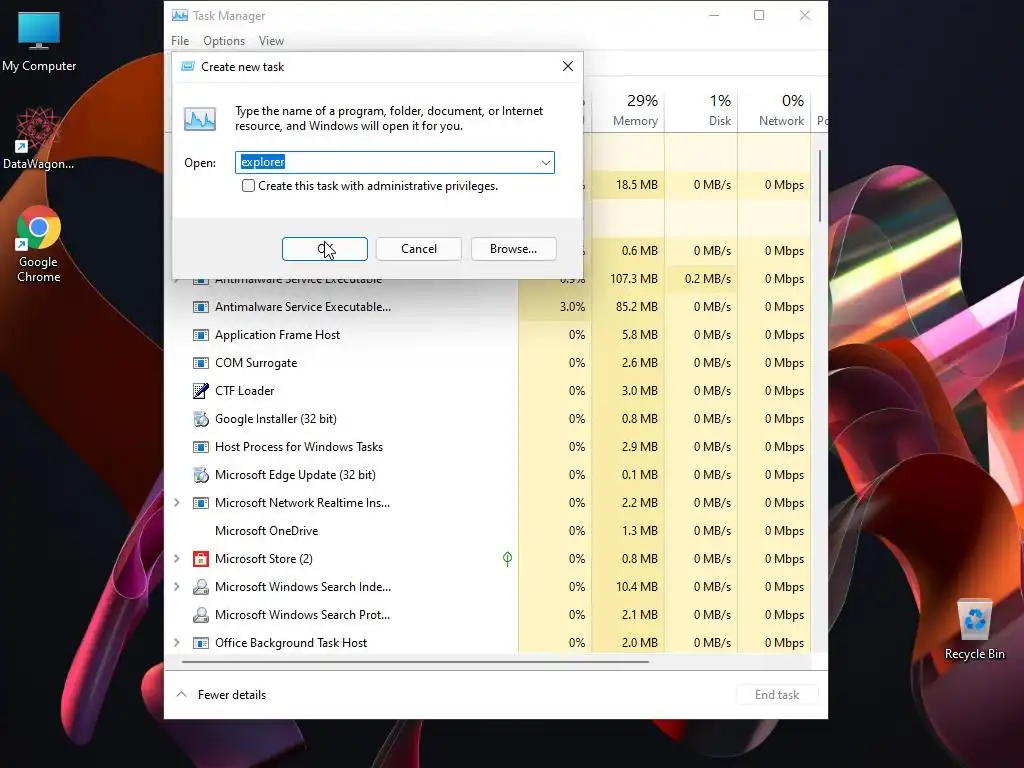Confirm with the OK button
The width and height of the screenshot is (1024, 768).
325,249
